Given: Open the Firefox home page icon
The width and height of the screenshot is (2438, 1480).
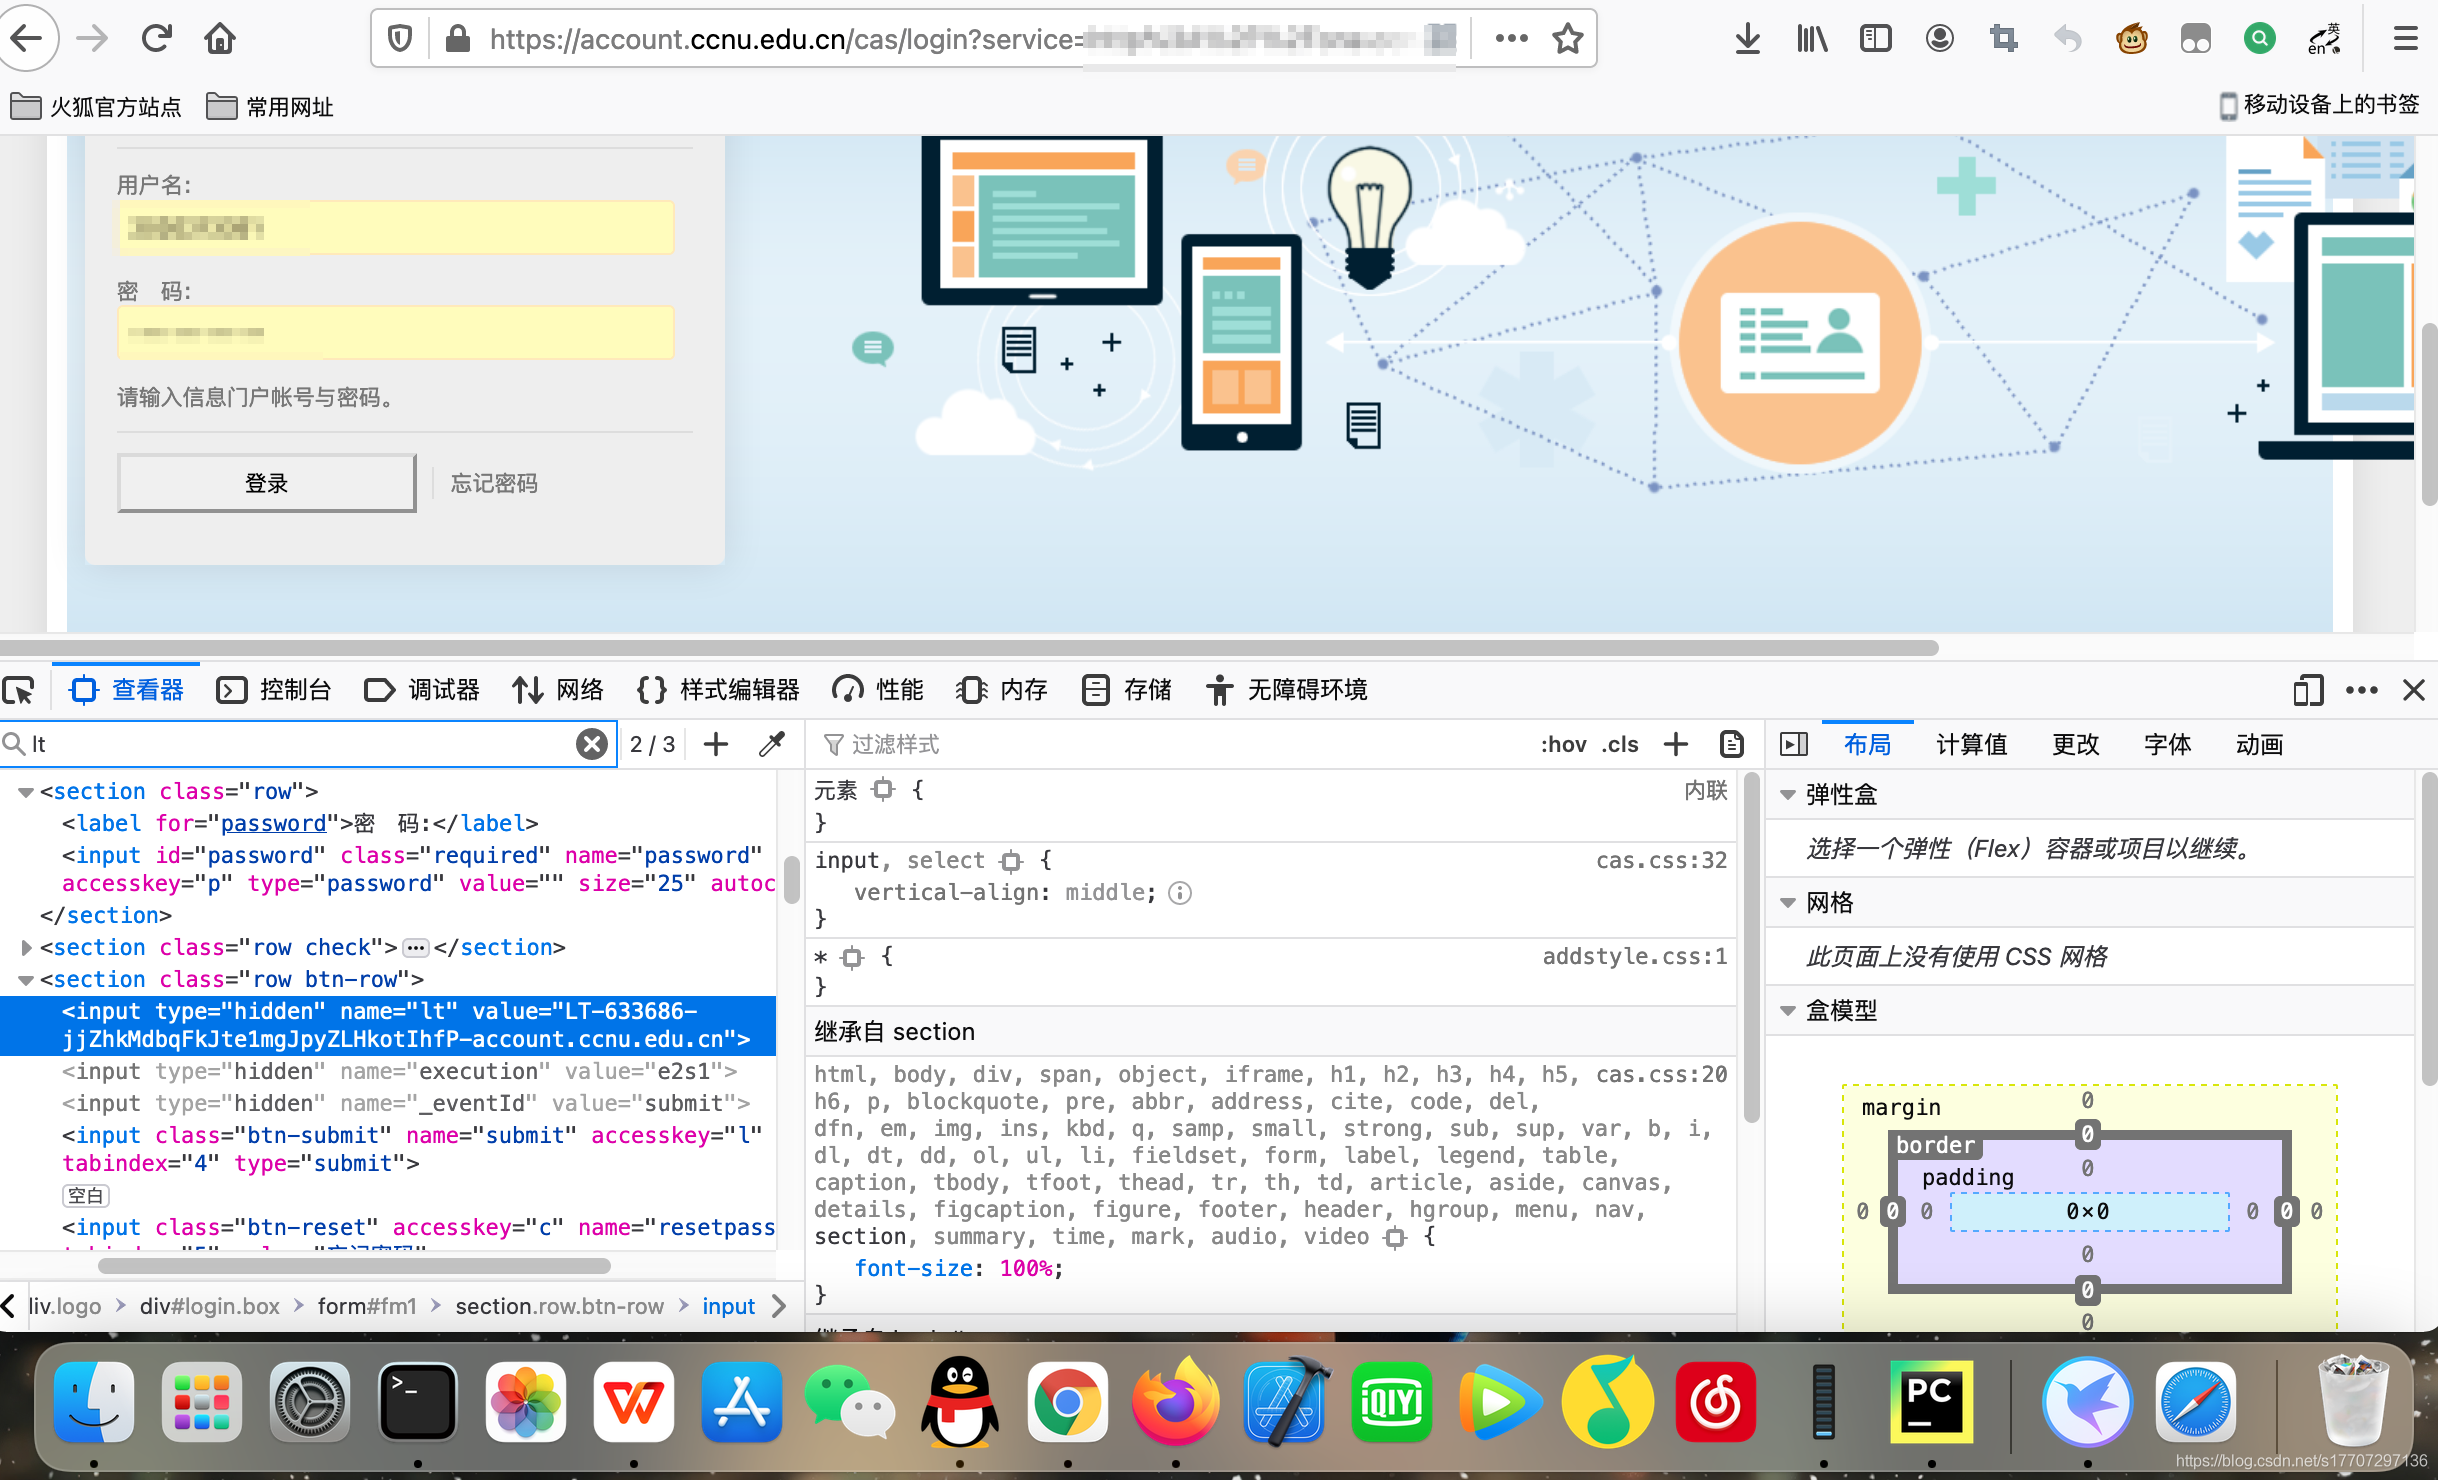Looking at the screenshot, I should click(x=220, y=38).
